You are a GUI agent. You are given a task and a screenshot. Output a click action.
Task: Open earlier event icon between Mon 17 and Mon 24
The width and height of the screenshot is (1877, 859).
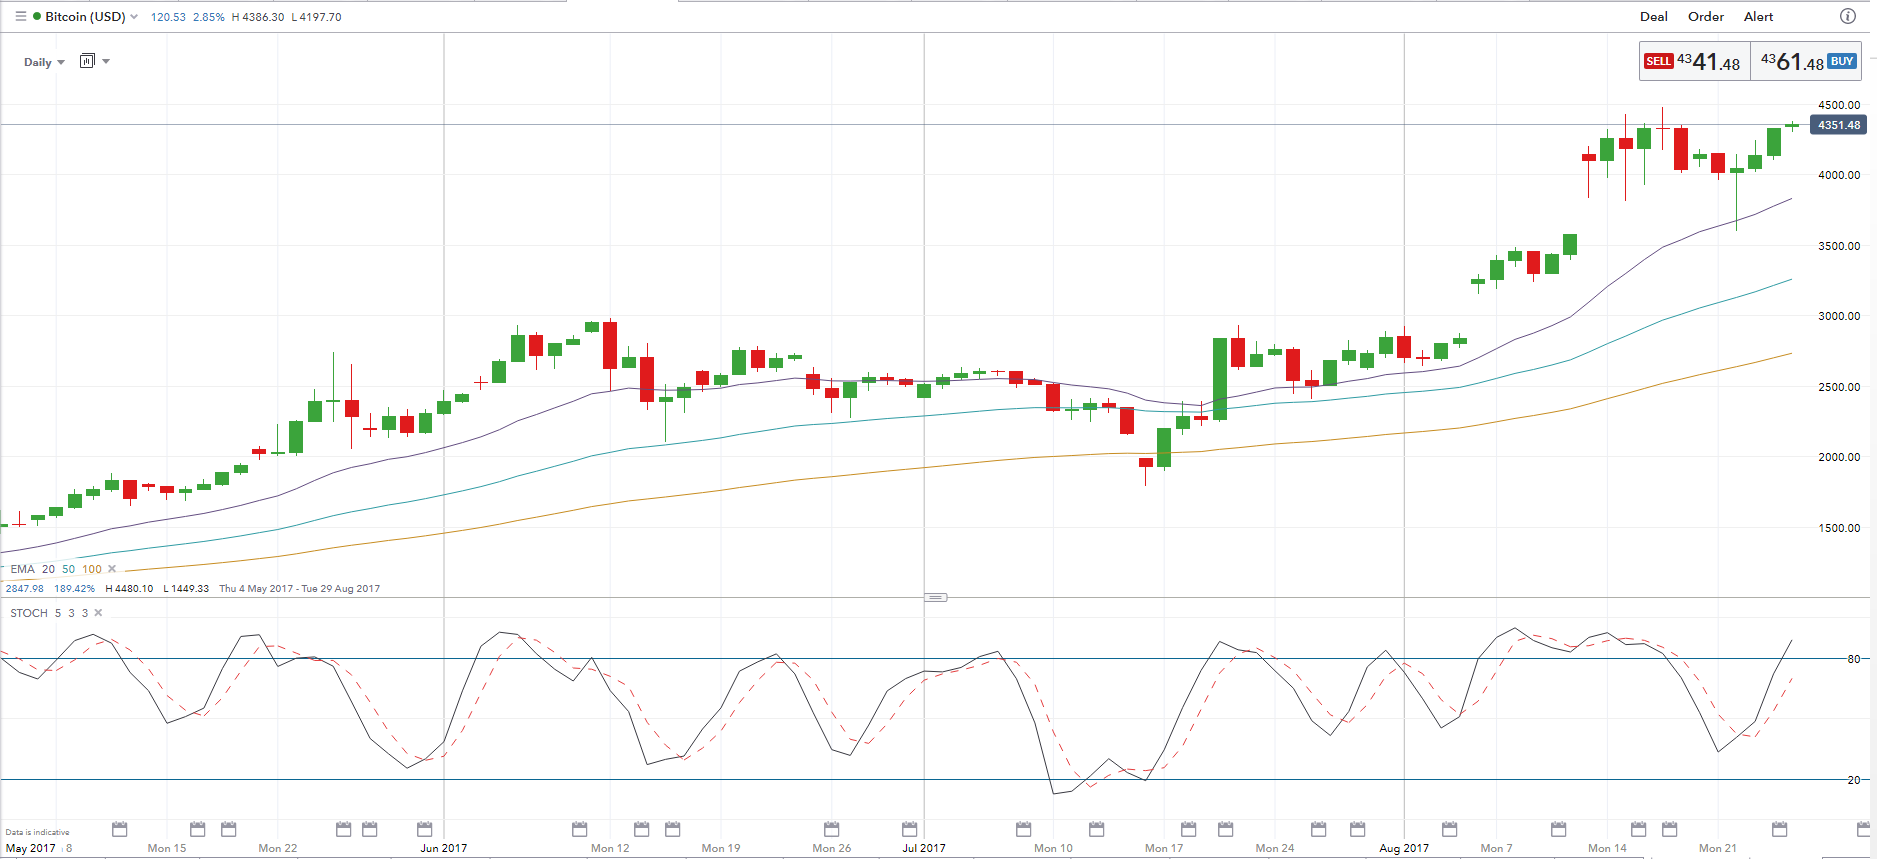point(1189,829)
